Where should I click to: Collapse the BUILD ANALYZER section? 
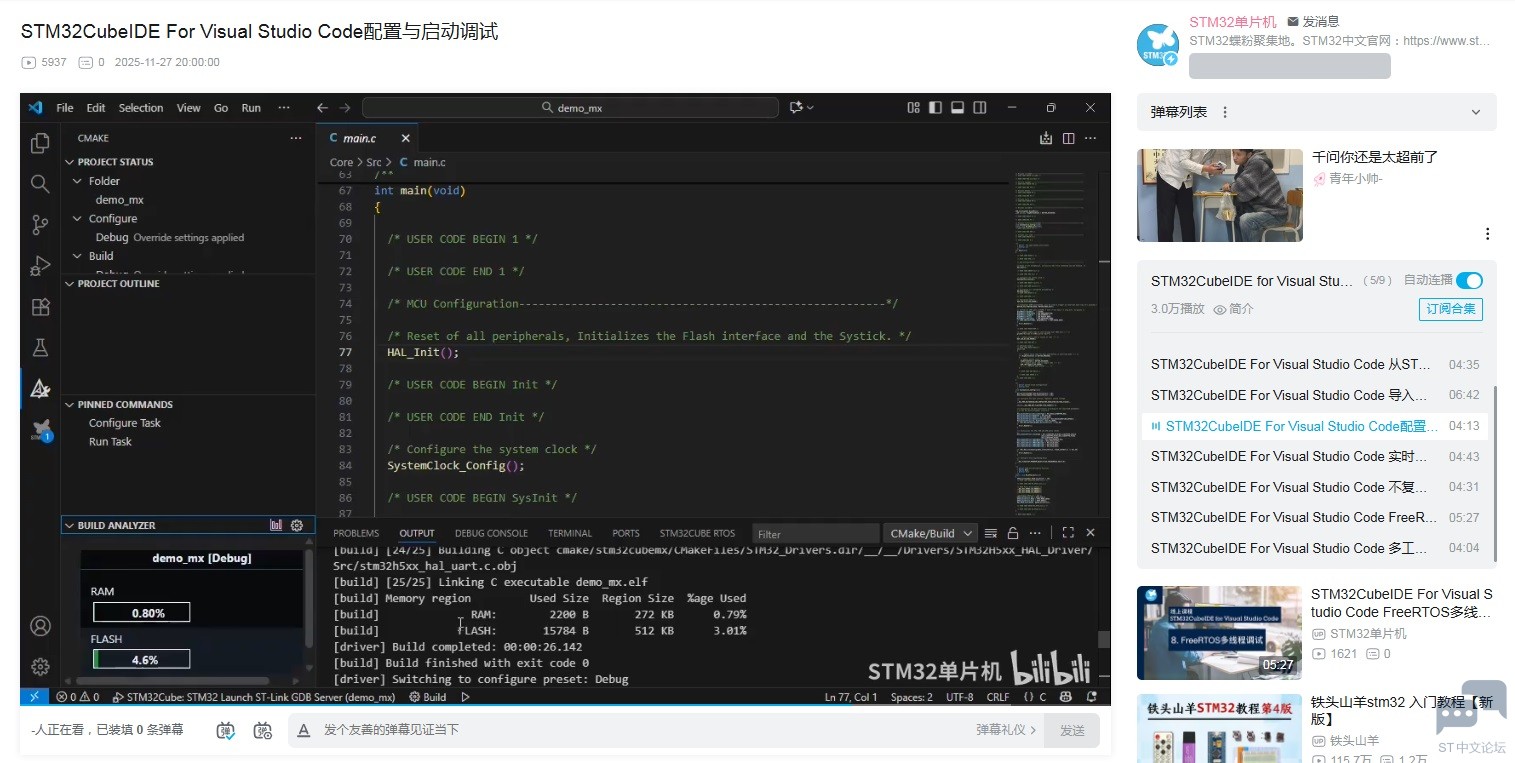(x=70, y=525)
